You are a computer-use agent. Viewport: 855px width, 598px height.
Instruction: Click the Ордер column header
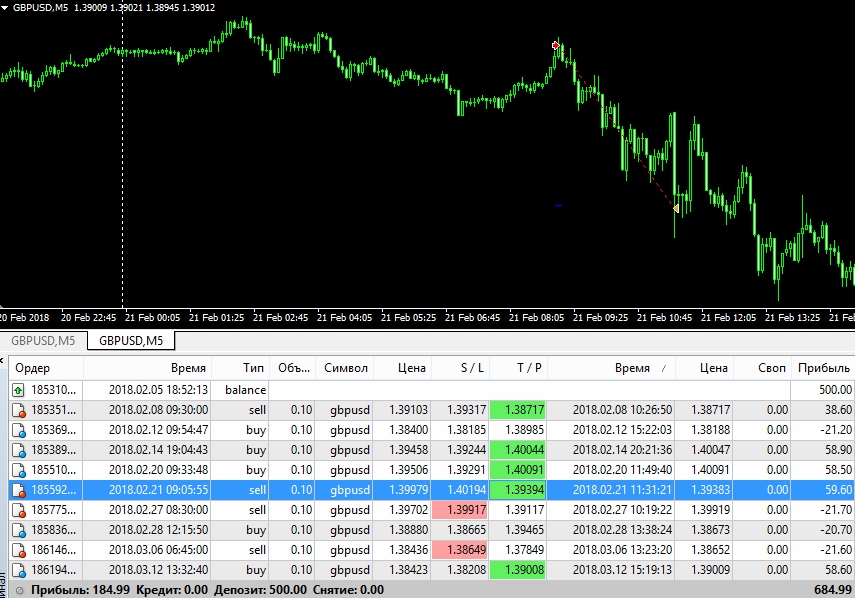32,368
